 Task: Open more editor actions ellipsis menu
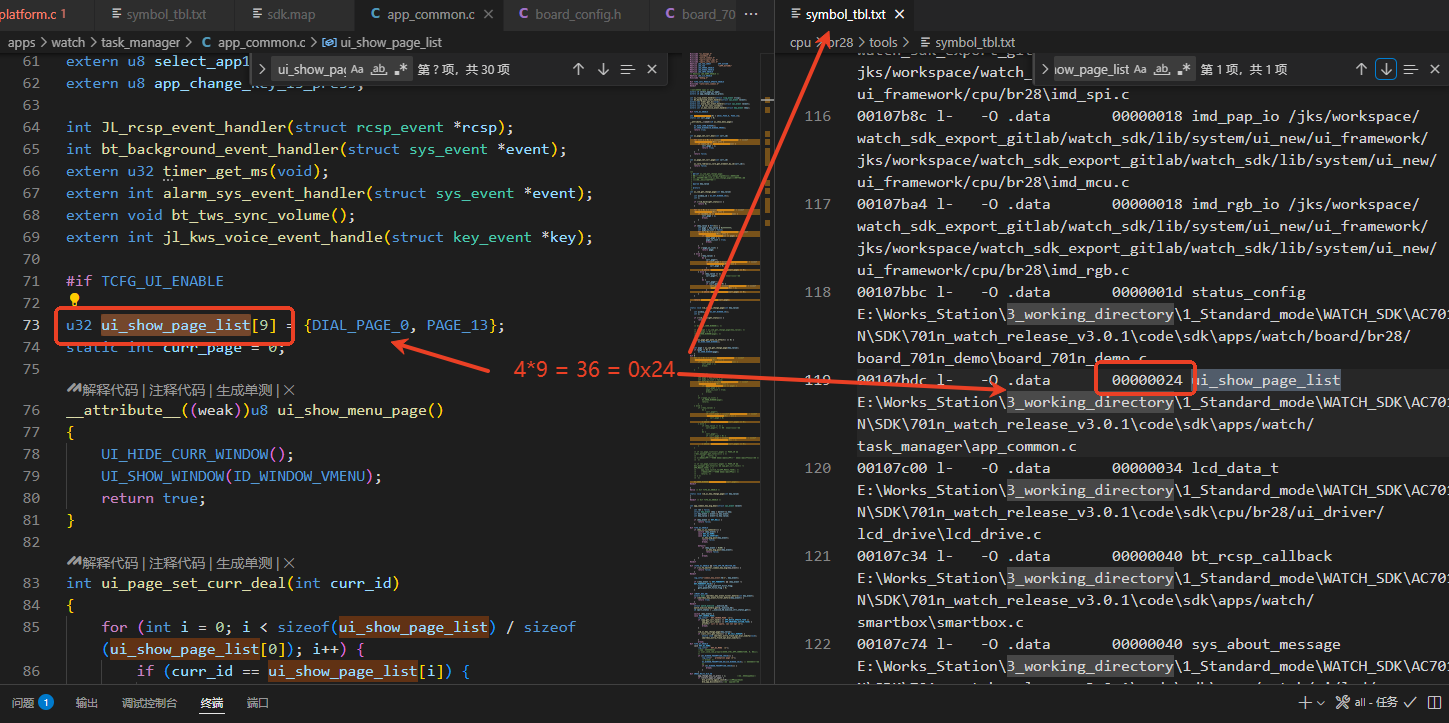pyautogui.click(x=752, y=14)
